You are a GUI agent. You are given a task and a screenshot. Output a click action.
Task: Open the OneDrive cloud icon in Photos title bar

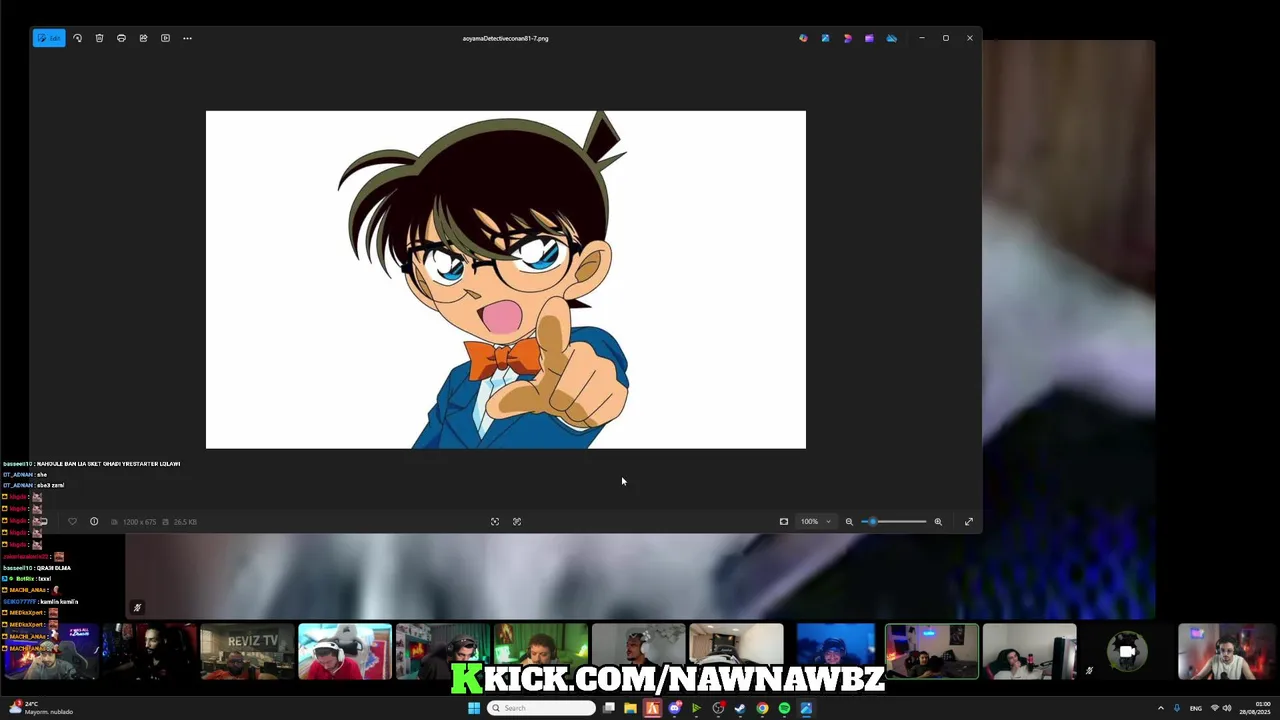(892, 38)
